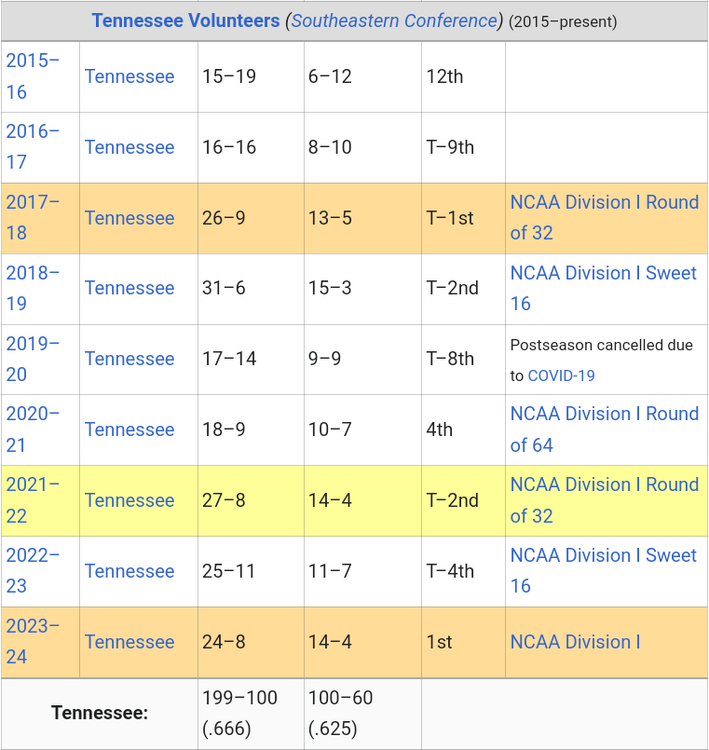Open the 2018–19 season link

coord(32,288)
